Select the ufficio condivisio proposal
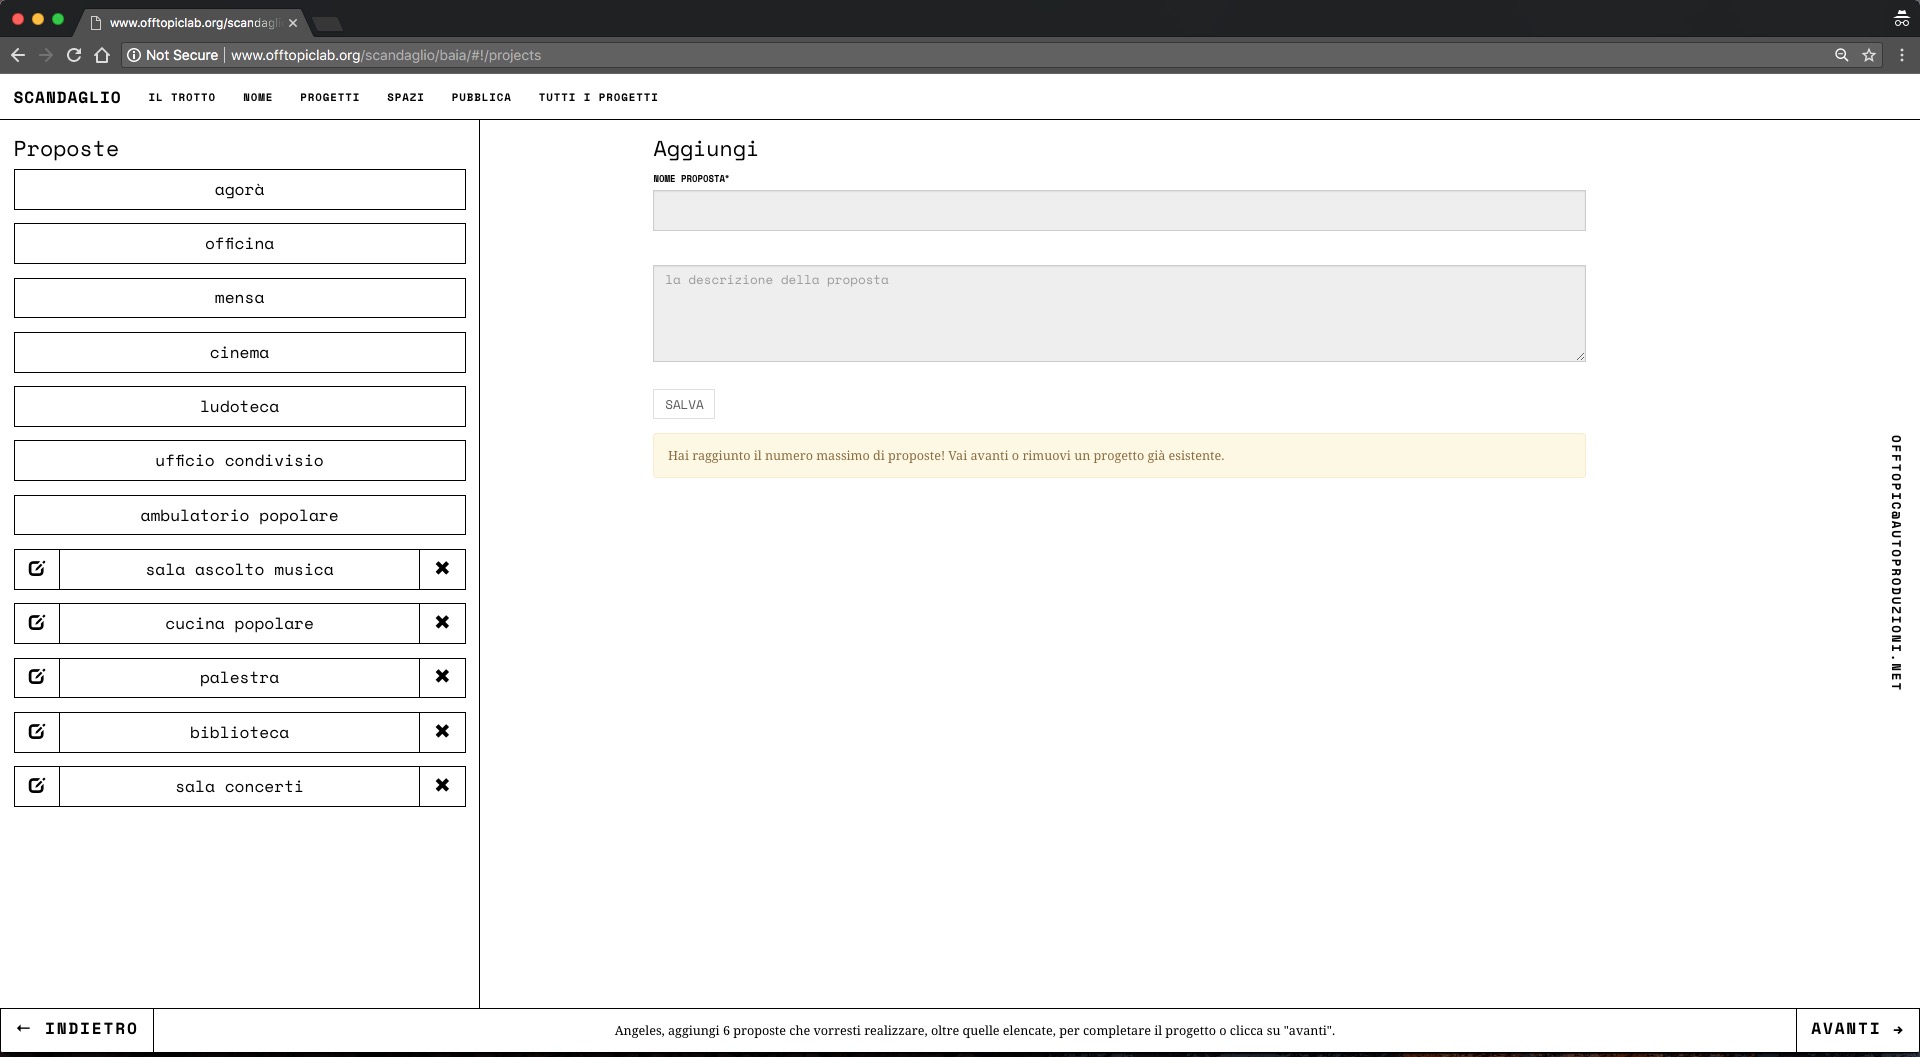Image resolution: width=1920 pixels, height=1057 pixels. (240, 460)
